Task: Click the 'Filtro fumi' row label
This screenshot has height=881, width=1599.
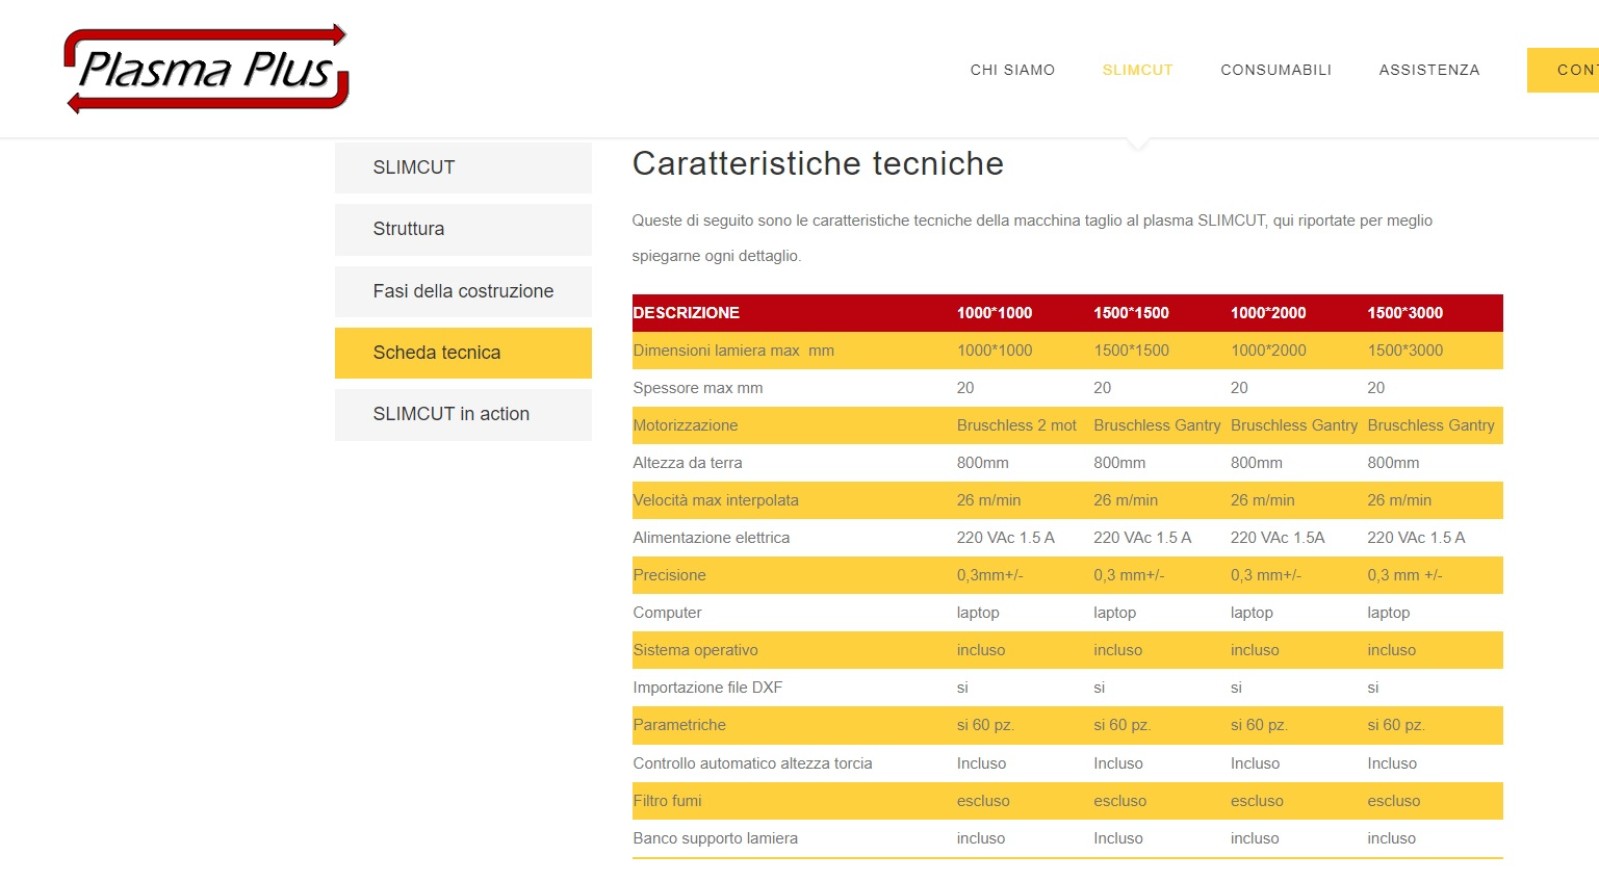Action: (667, 801)
